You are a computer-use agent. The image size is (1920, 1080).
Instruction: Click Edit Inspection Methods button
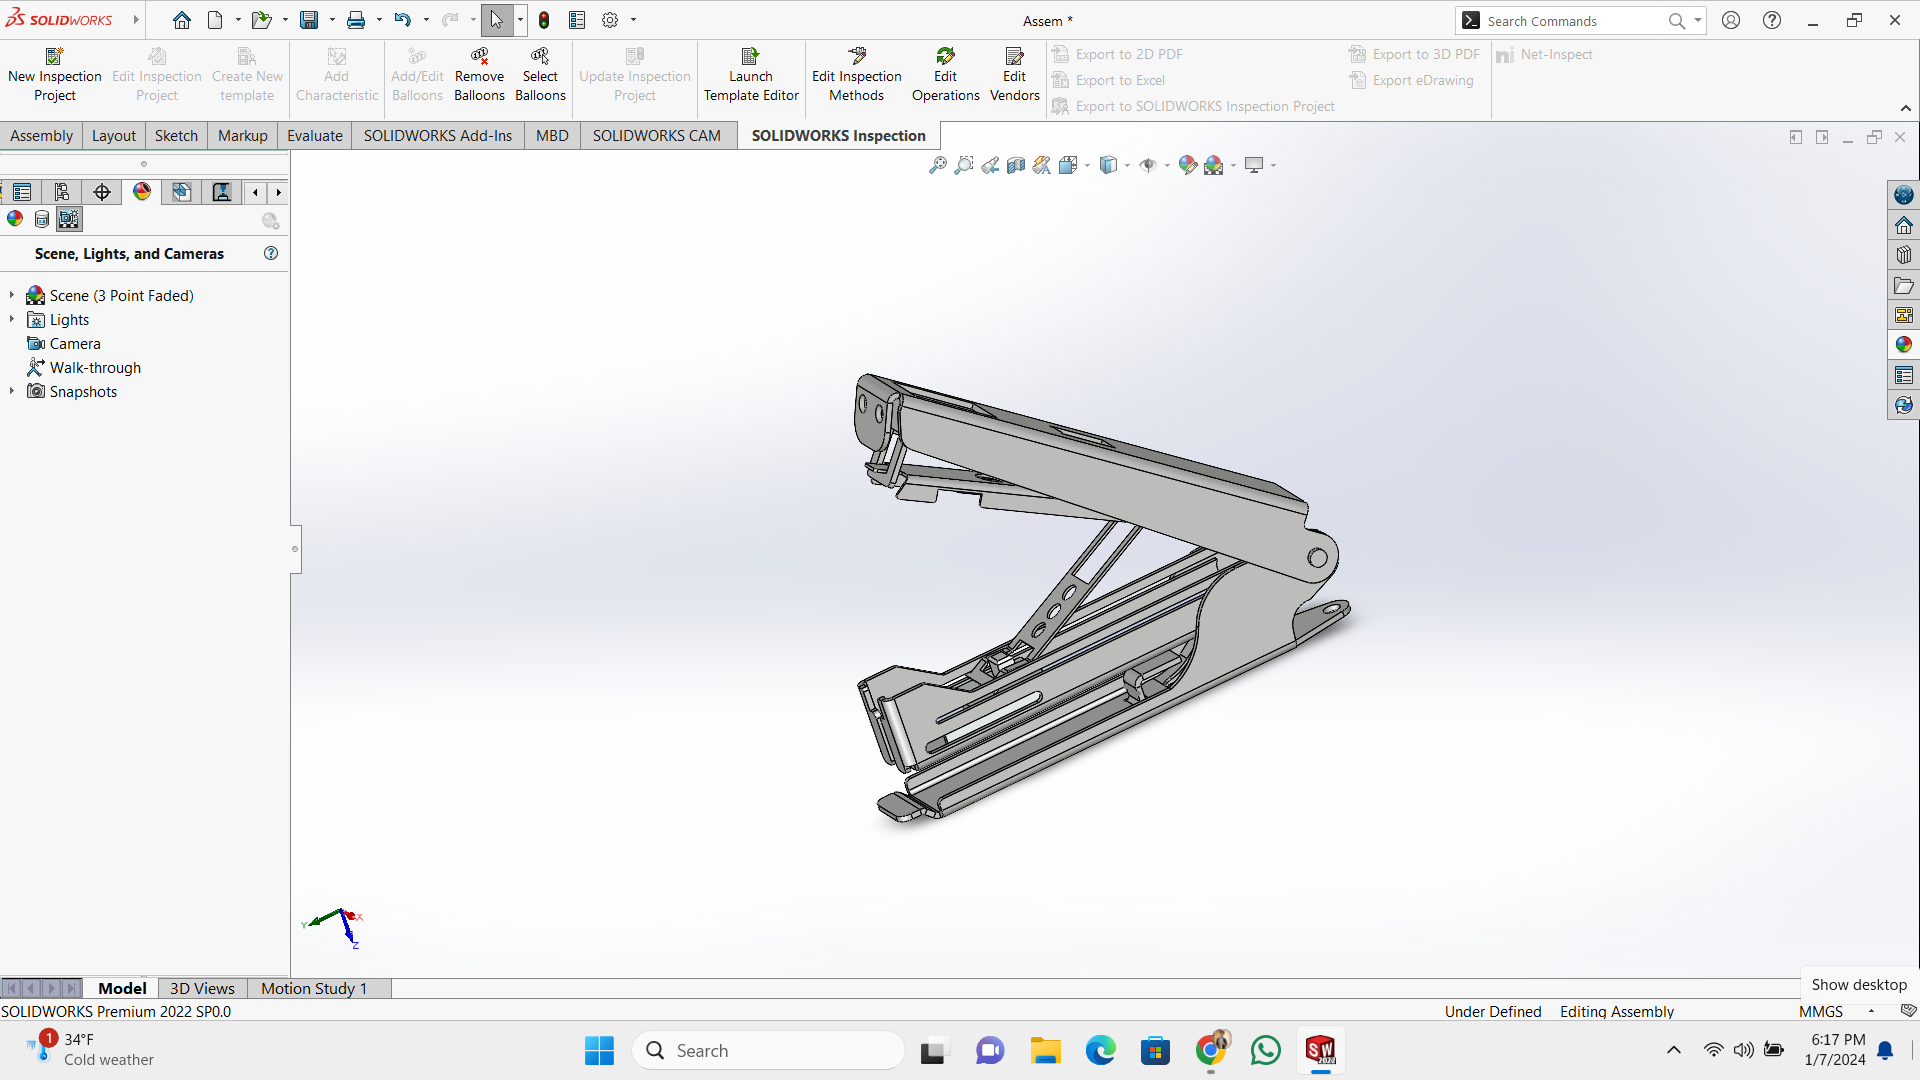click(x=857, y=75)
